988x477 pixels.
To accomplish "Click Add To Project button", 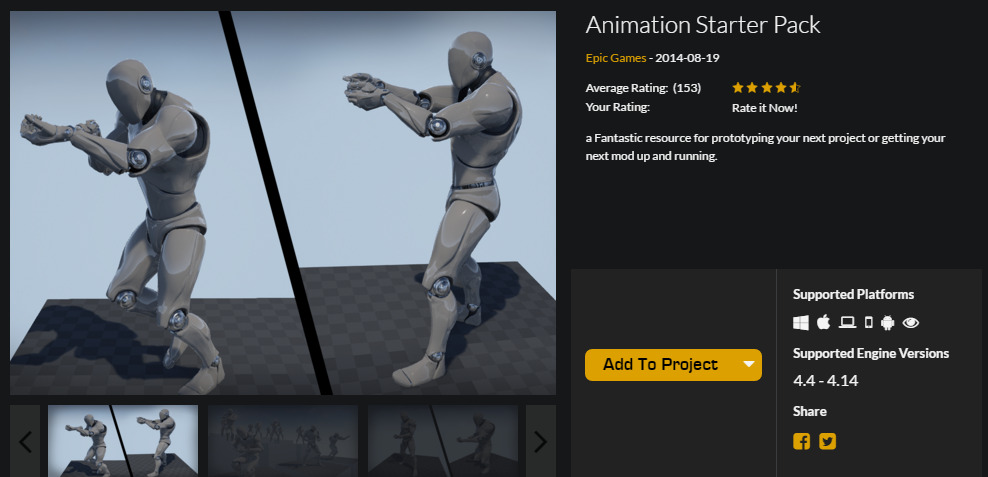I will [660, 365].
